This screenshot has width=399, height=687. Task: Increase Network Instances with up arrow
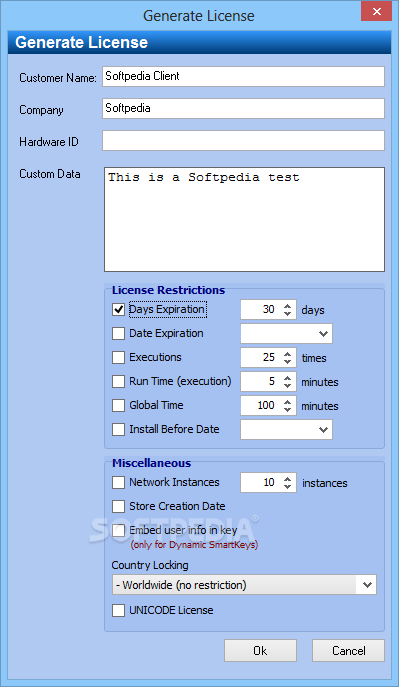pyautogui.click(x=287, y=478)
